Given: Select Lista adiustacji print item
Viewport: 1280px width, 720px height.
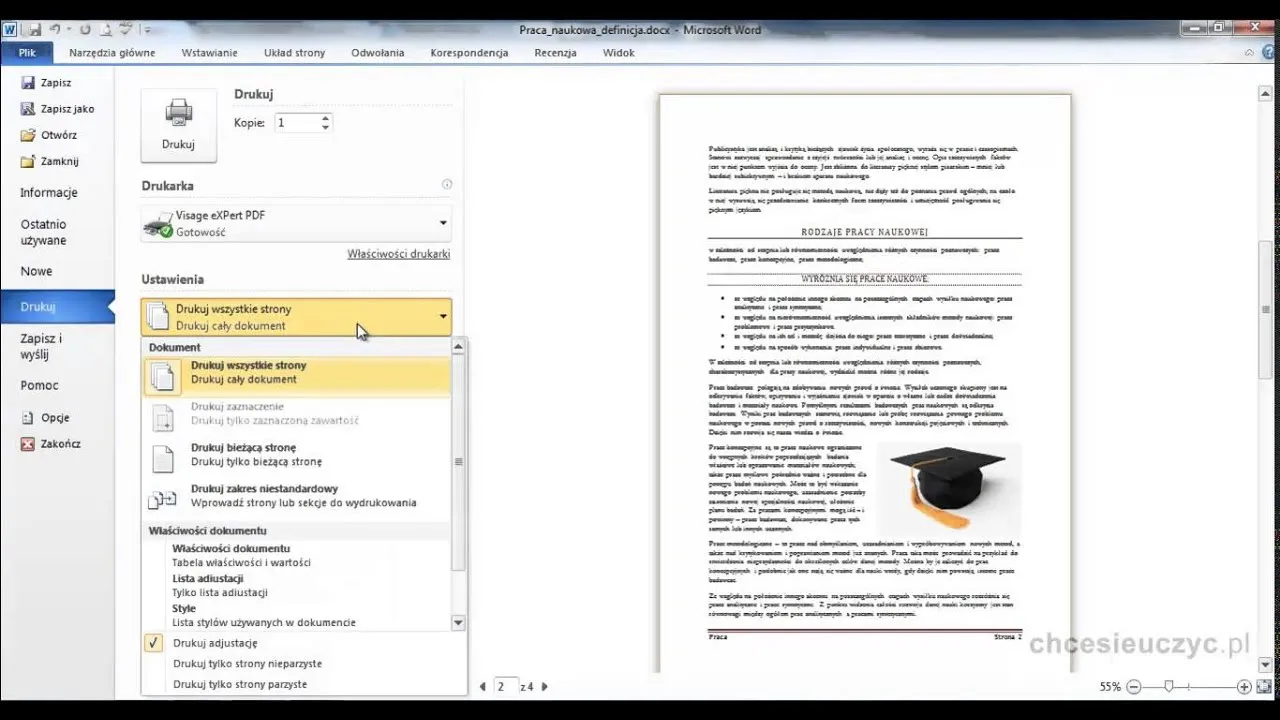Looking at the screenshot, I should [297, 586].
